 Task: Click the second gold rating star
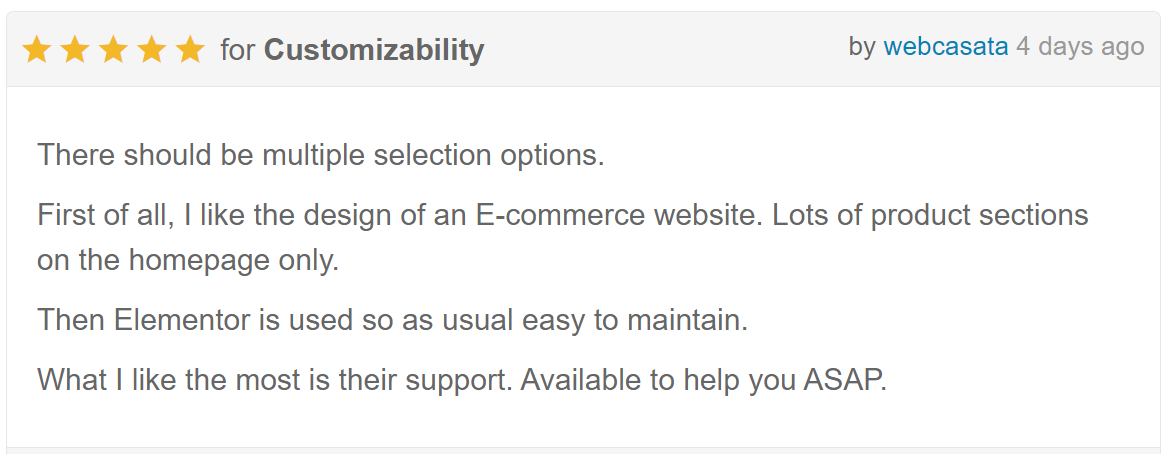(x=75, y=50)
